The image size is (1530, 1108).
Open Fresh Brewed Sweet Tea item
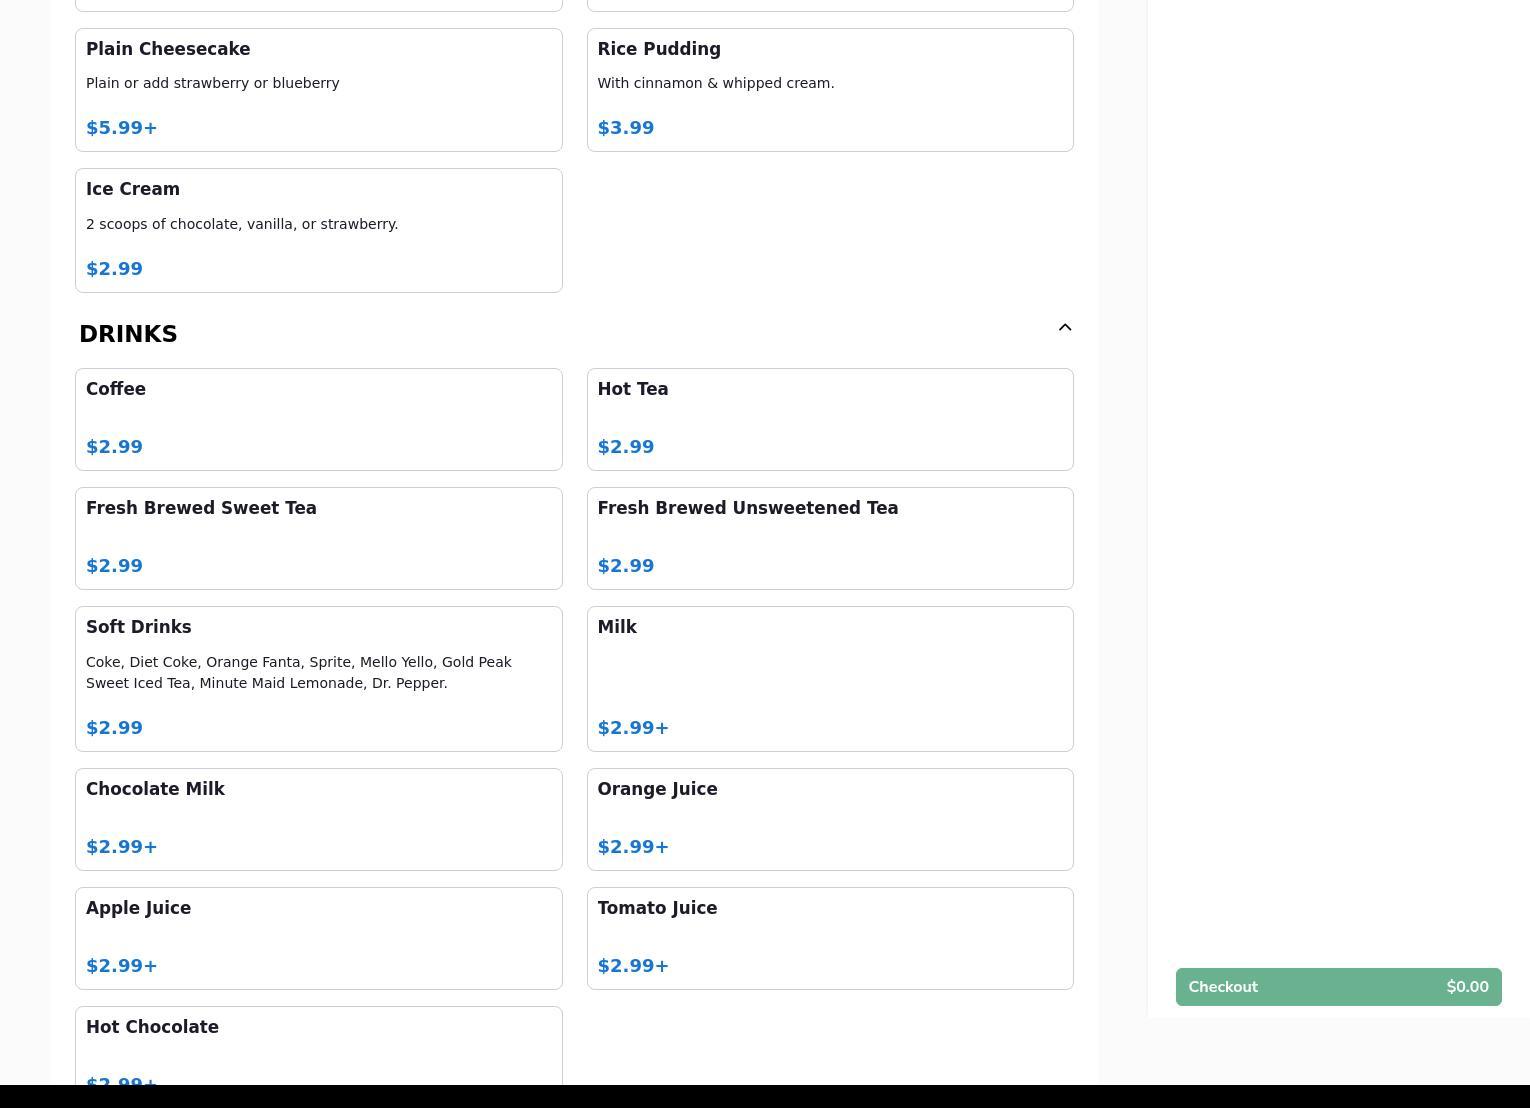click(318, 538)
